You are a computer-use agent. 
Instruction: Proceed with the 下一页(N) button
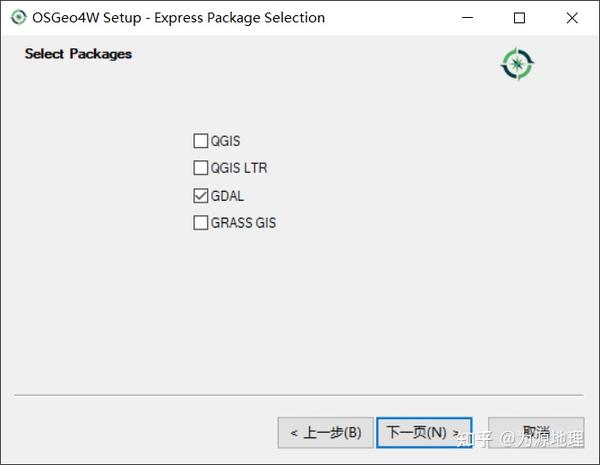point(424,432)
